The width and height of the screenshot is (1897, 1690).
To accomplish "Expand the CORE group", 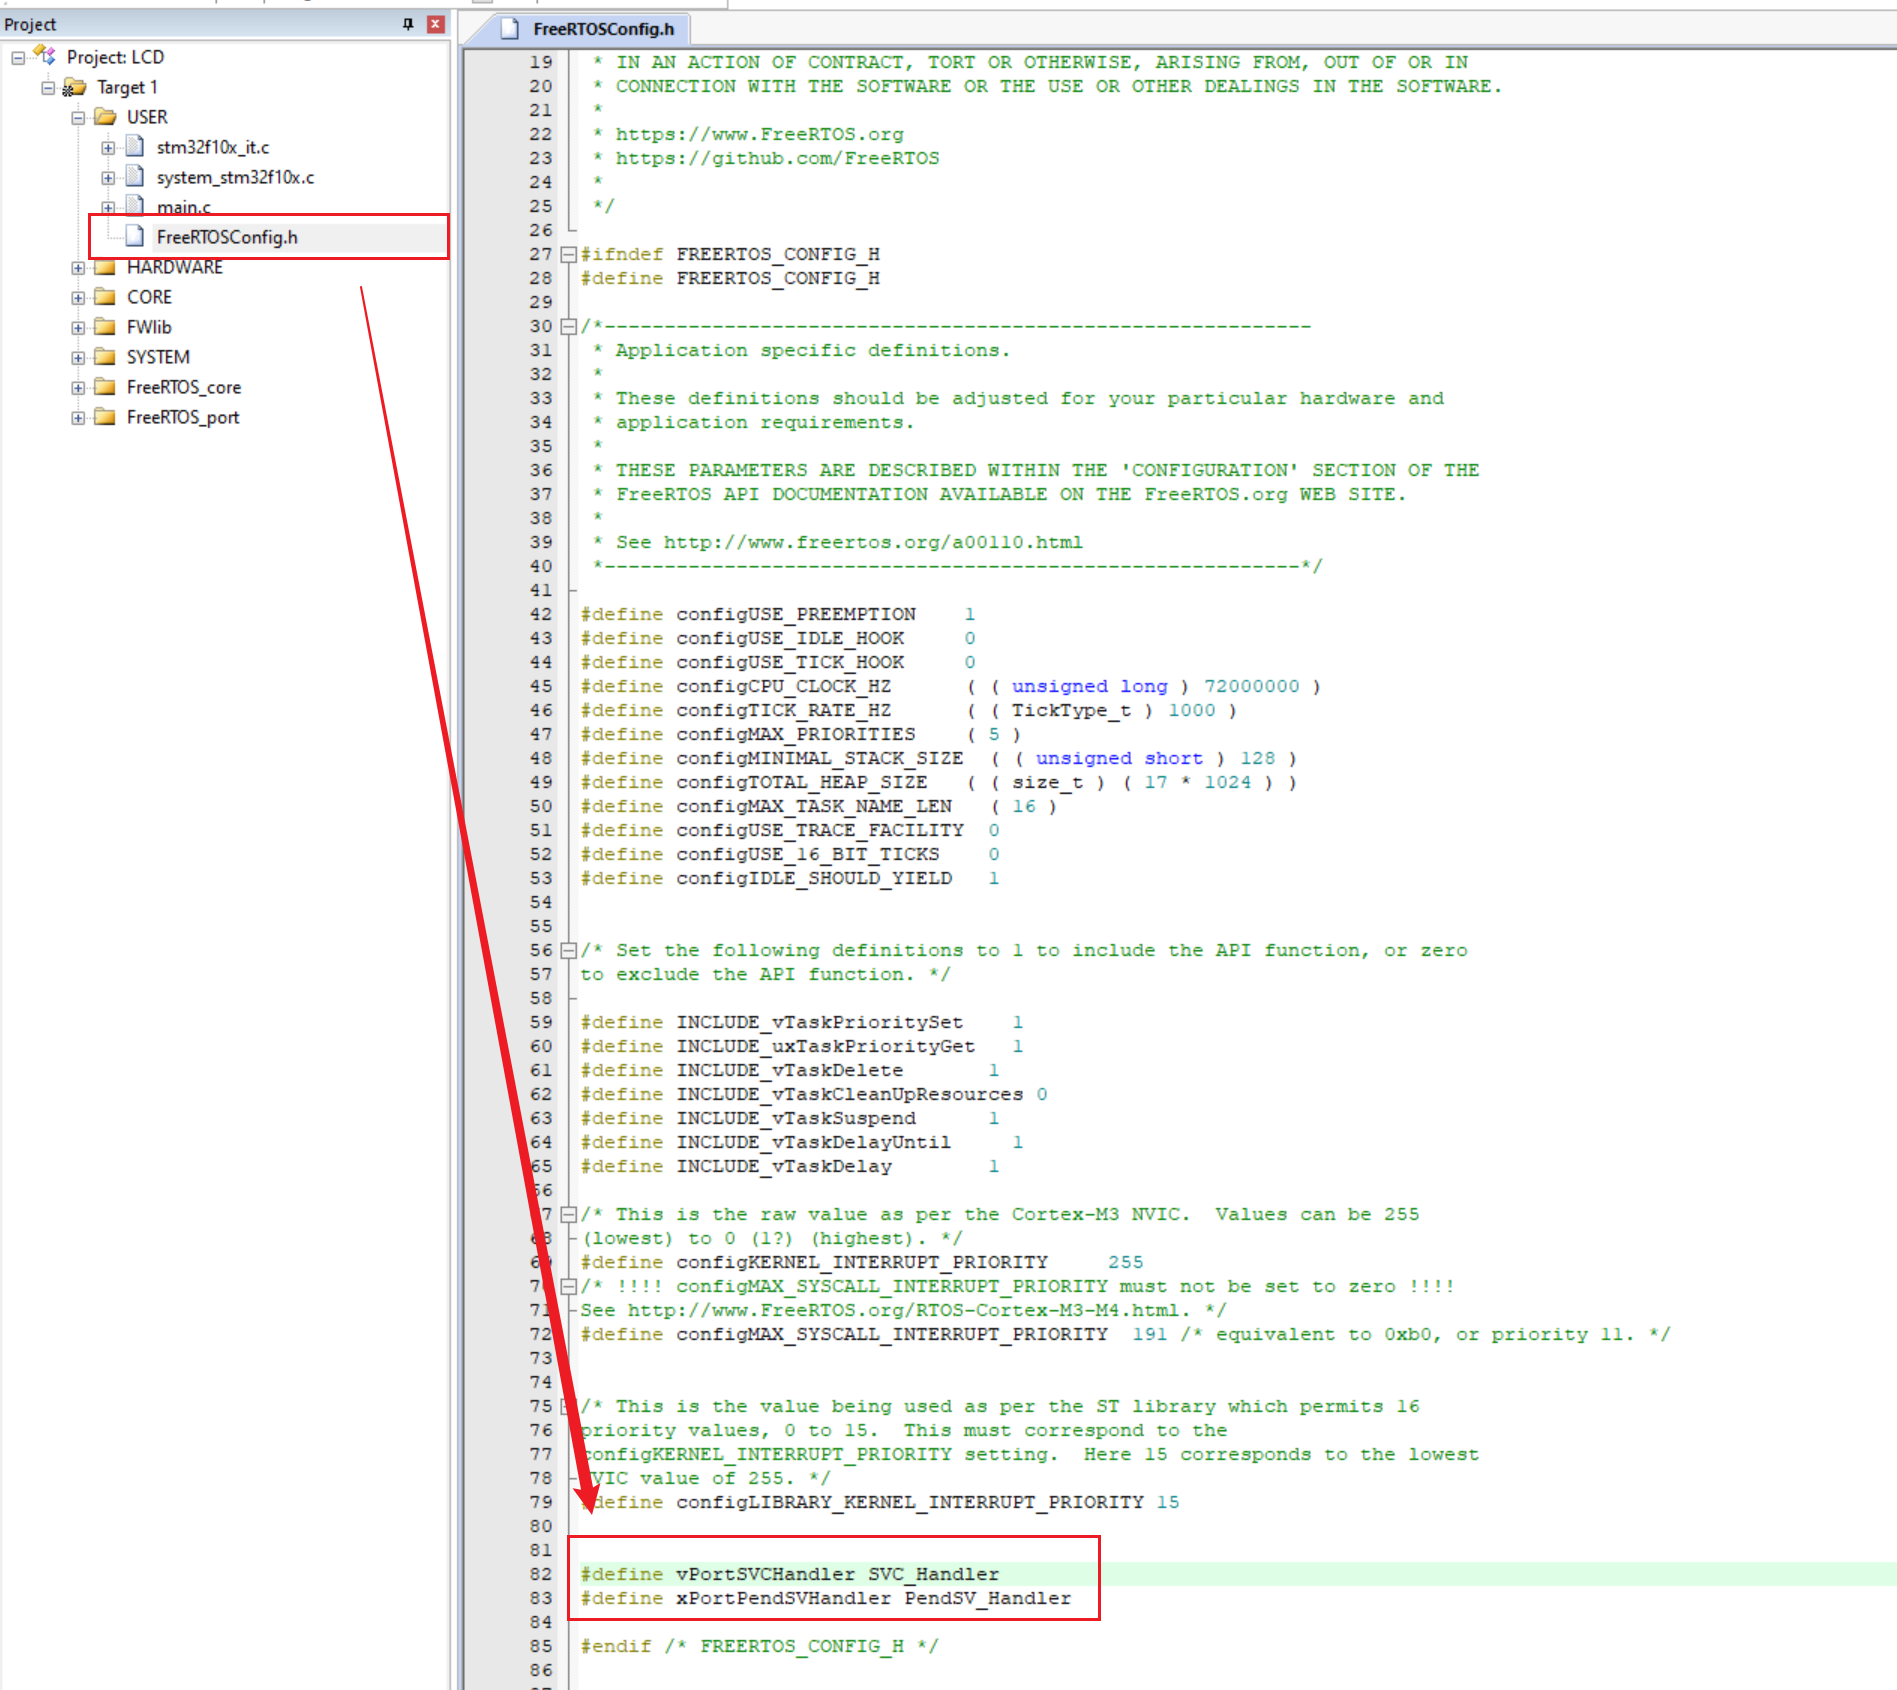I will [x=78, y=298].
